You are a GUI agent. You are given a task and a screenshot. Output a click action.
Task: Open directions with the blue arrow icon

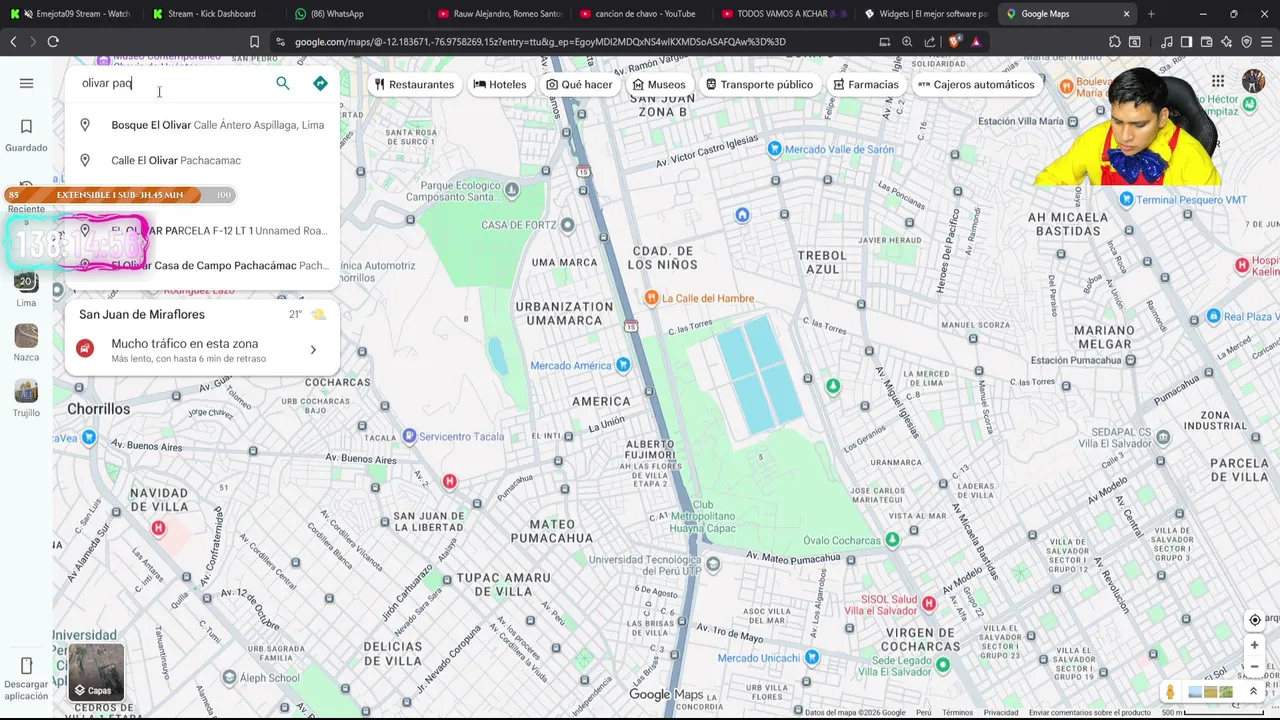click(320, 83)
